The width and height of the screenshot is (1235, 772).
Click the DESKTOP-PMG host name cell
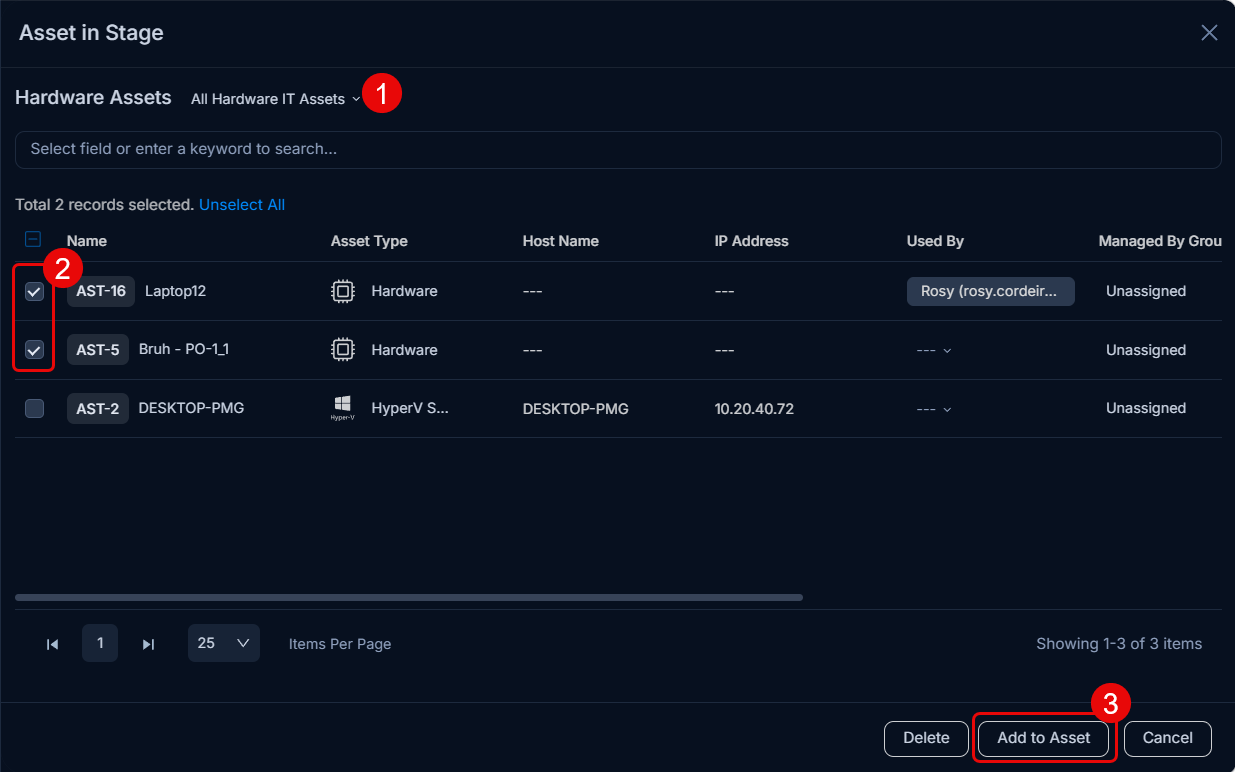[x=575, y=409]
